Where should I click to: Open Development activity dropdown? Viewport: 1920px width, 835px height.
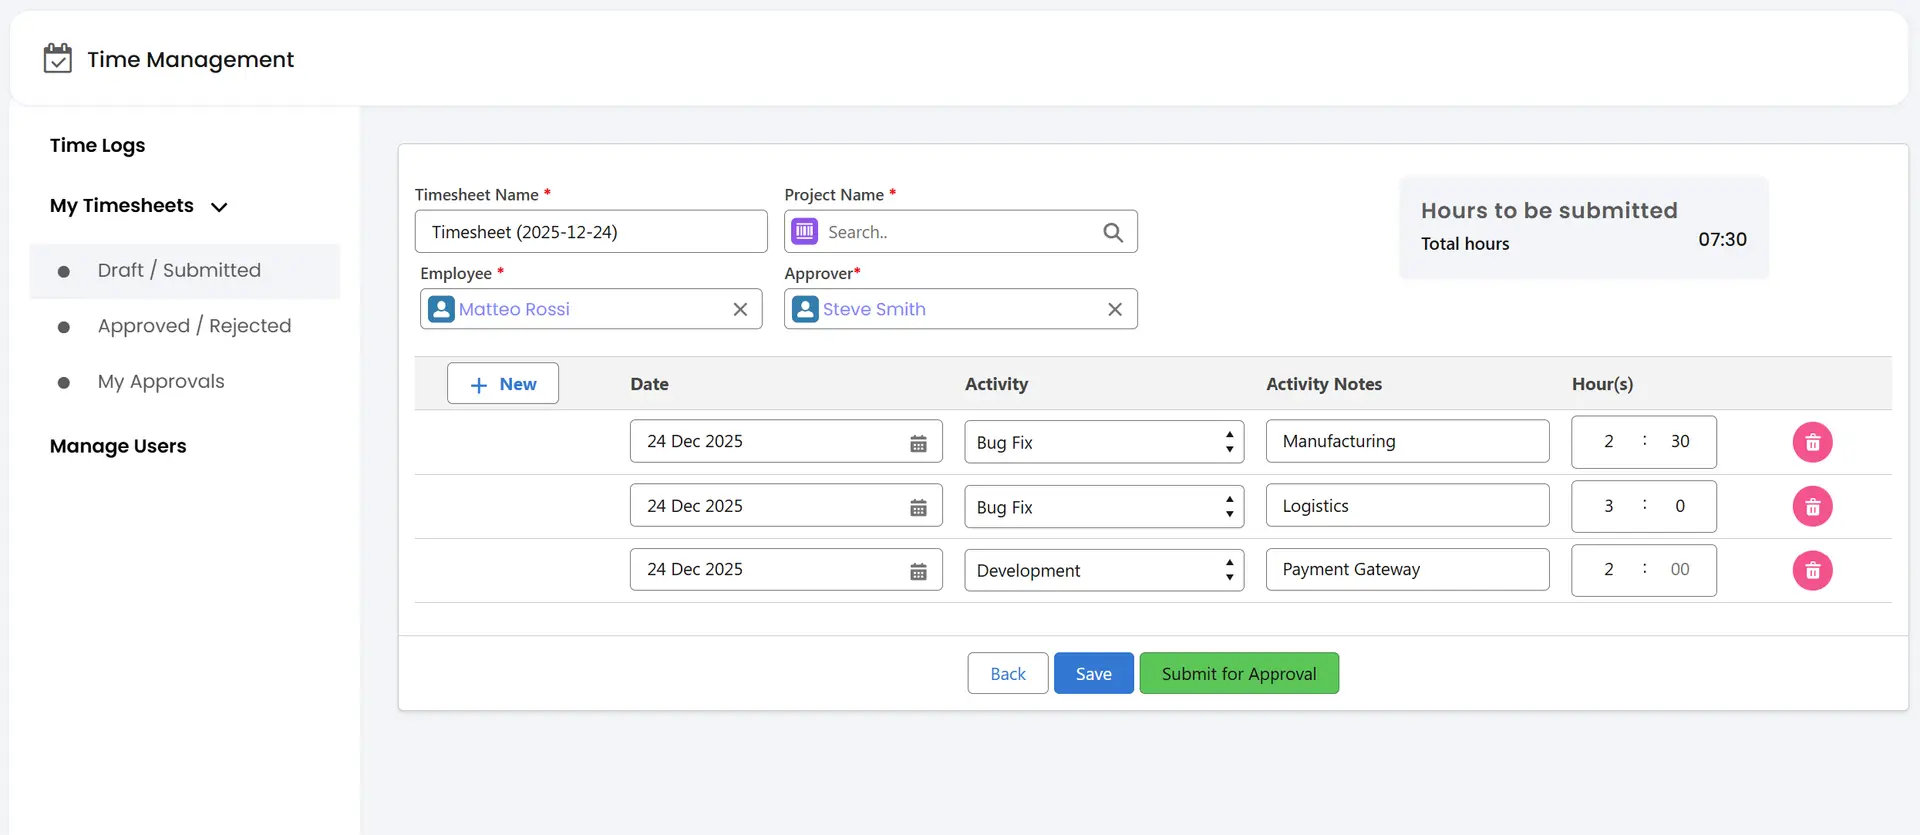[x=1104, y=570]
